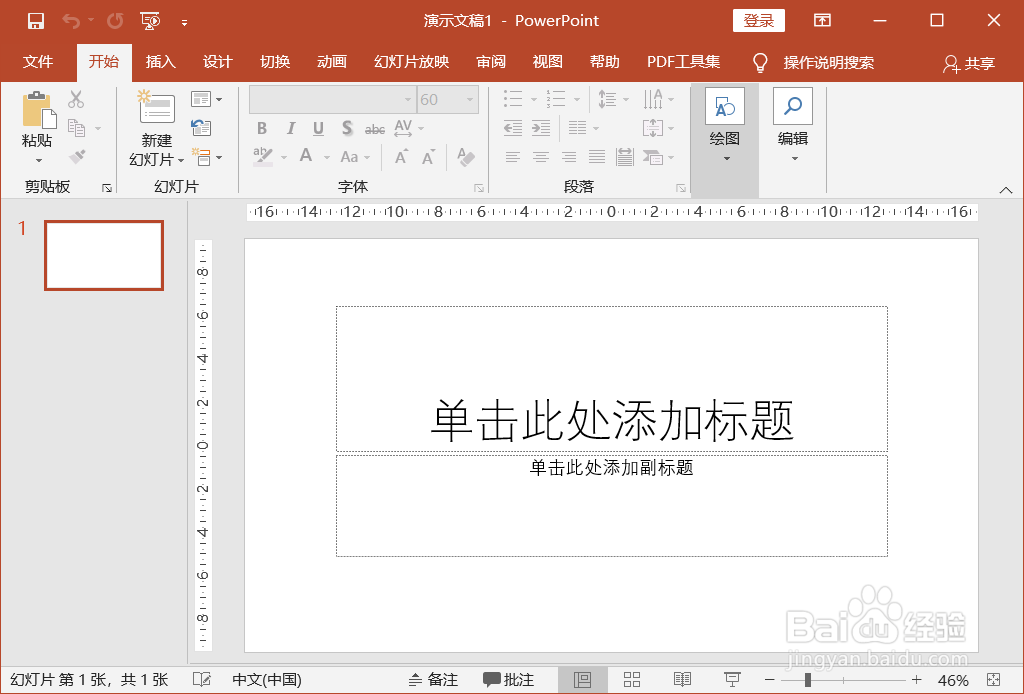This screenshot has height=694, width=1024.
Task: Click Decrease Font Size icon
Action: coord(428,157)
